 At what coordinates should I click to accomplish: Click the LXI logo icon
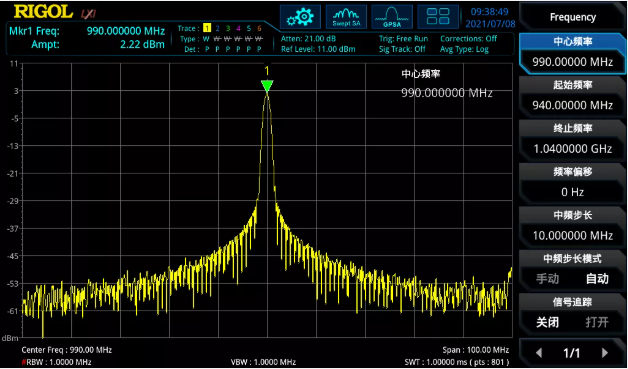point(88,14)
